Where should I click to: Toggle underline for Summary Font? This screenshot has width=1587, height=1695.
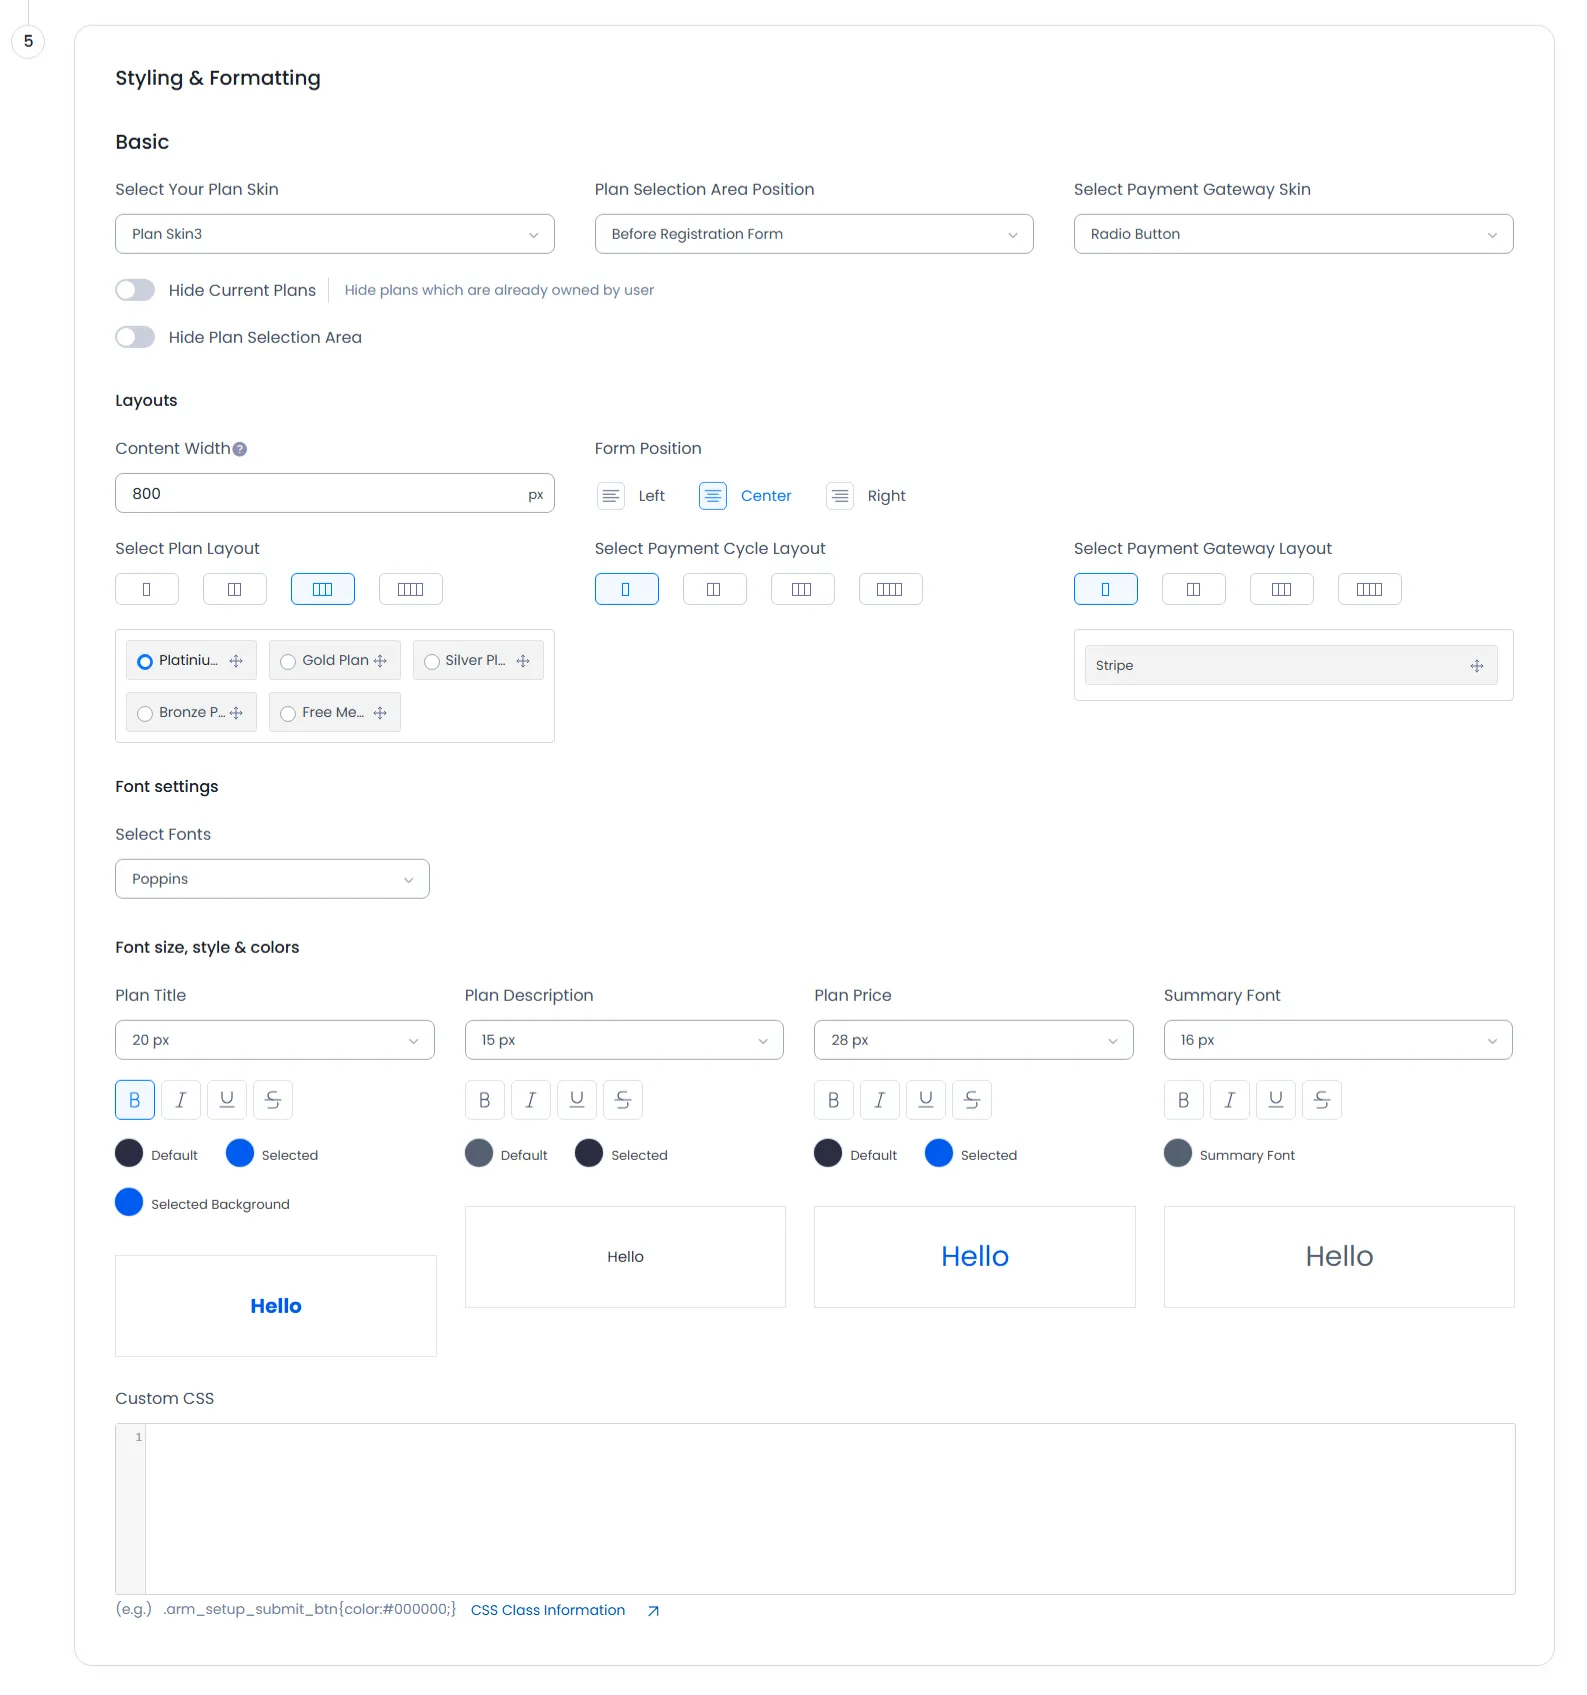tap(1276, 1100)
